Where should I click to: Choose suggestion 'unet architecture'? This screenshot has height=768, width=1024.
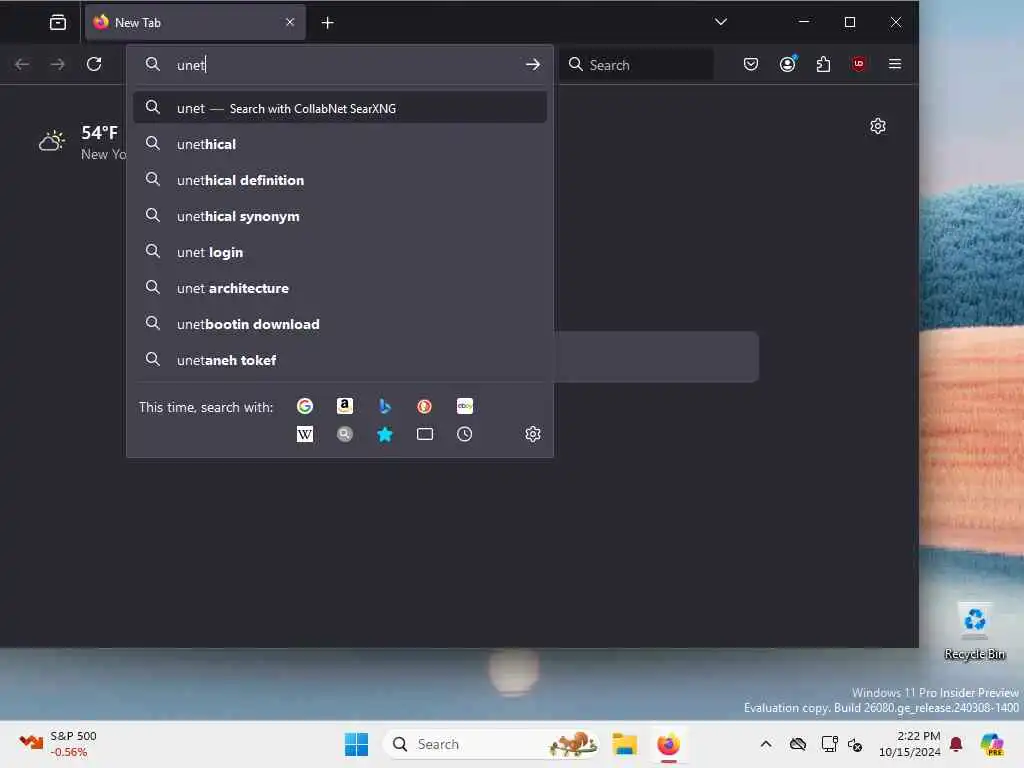point(340,287)
